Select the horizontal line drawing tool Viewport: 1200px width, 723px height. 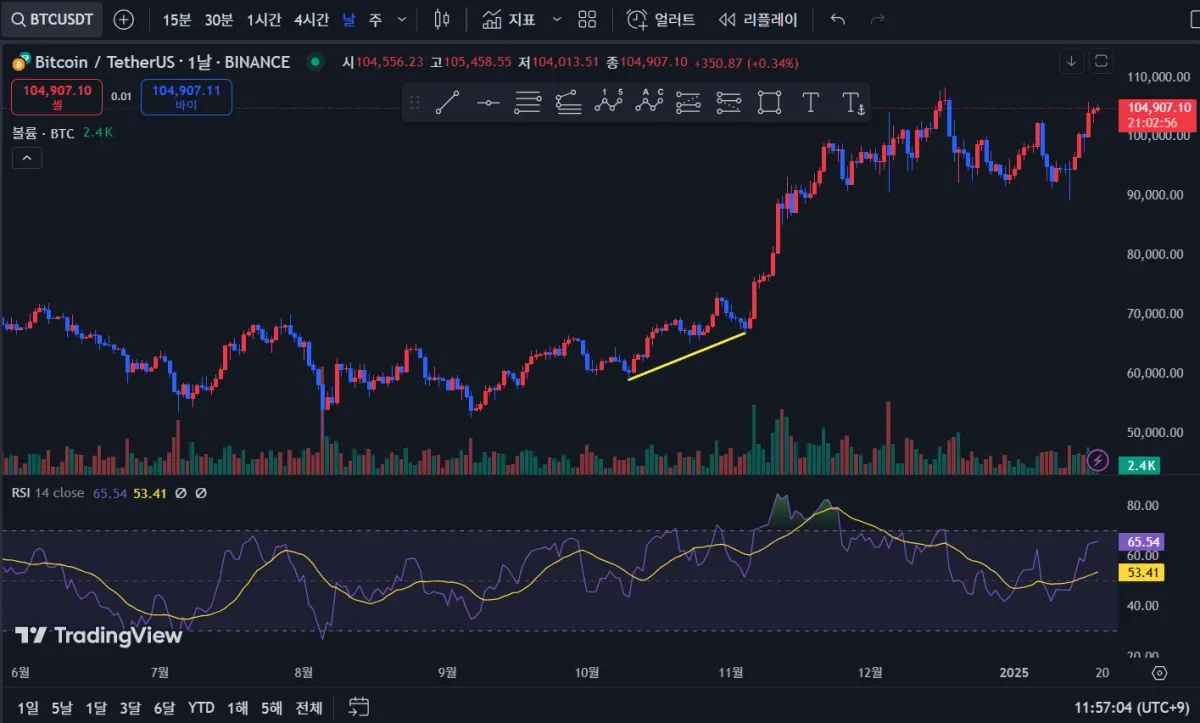click(488, 102)
